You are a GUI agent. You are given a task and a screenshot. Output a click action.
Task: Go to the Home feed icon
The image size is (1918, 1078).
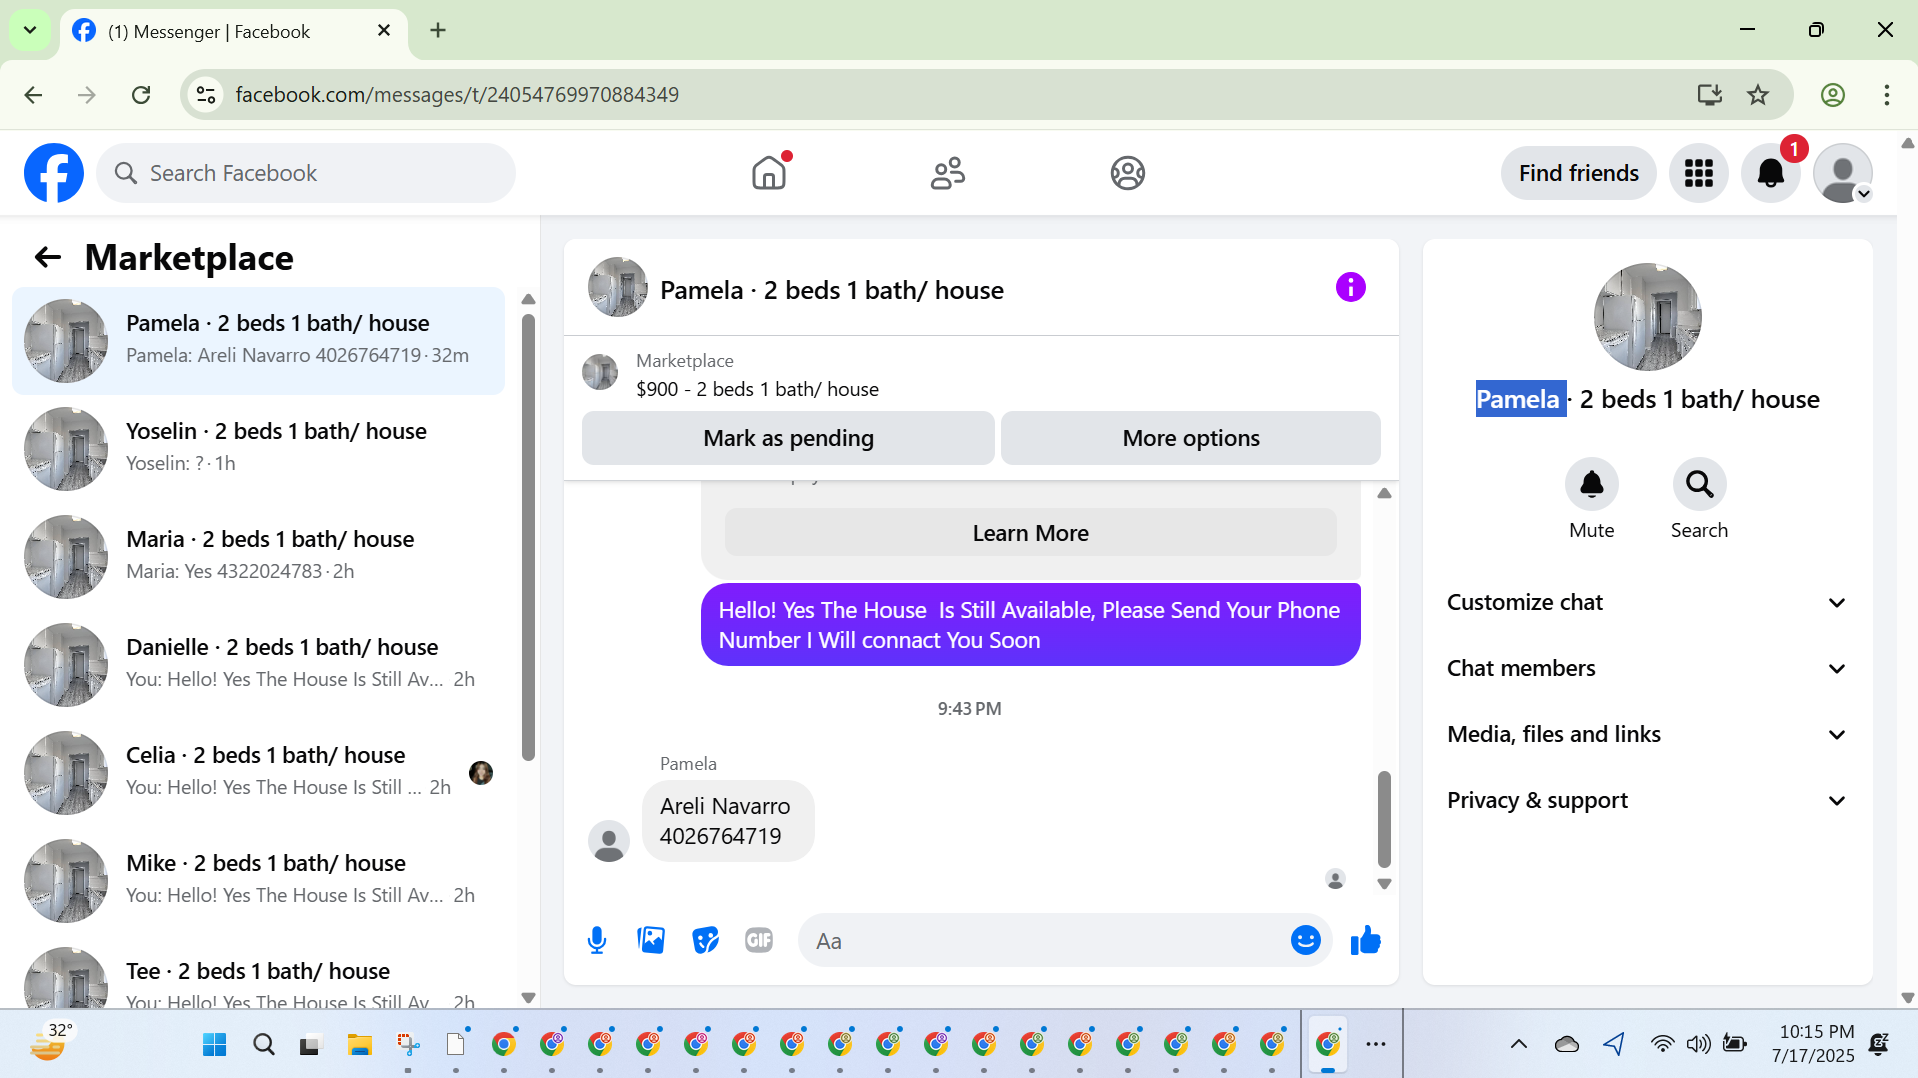click(x=769, y=173)
